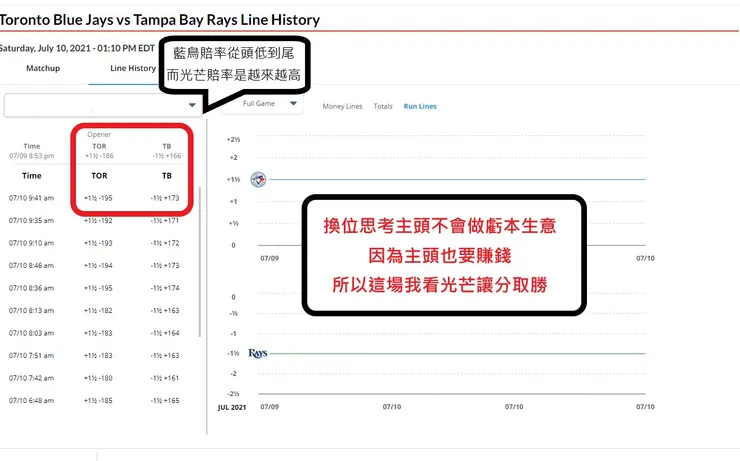This screenshot has height=461, width=740.
Task: Click the Blue Jays logo on the chart
Action: [x=258, y=179]
